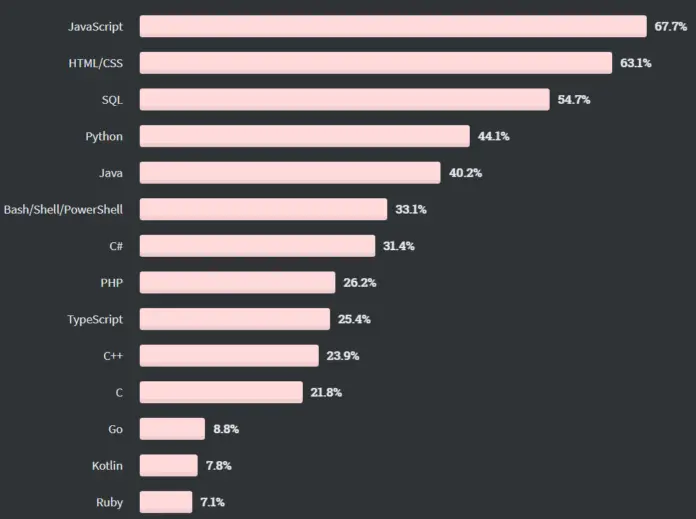Viewport: 696px width, 519px height.
Task: Click the TypeScript bar
Action: pyautogui.click(x=235, y=319)
